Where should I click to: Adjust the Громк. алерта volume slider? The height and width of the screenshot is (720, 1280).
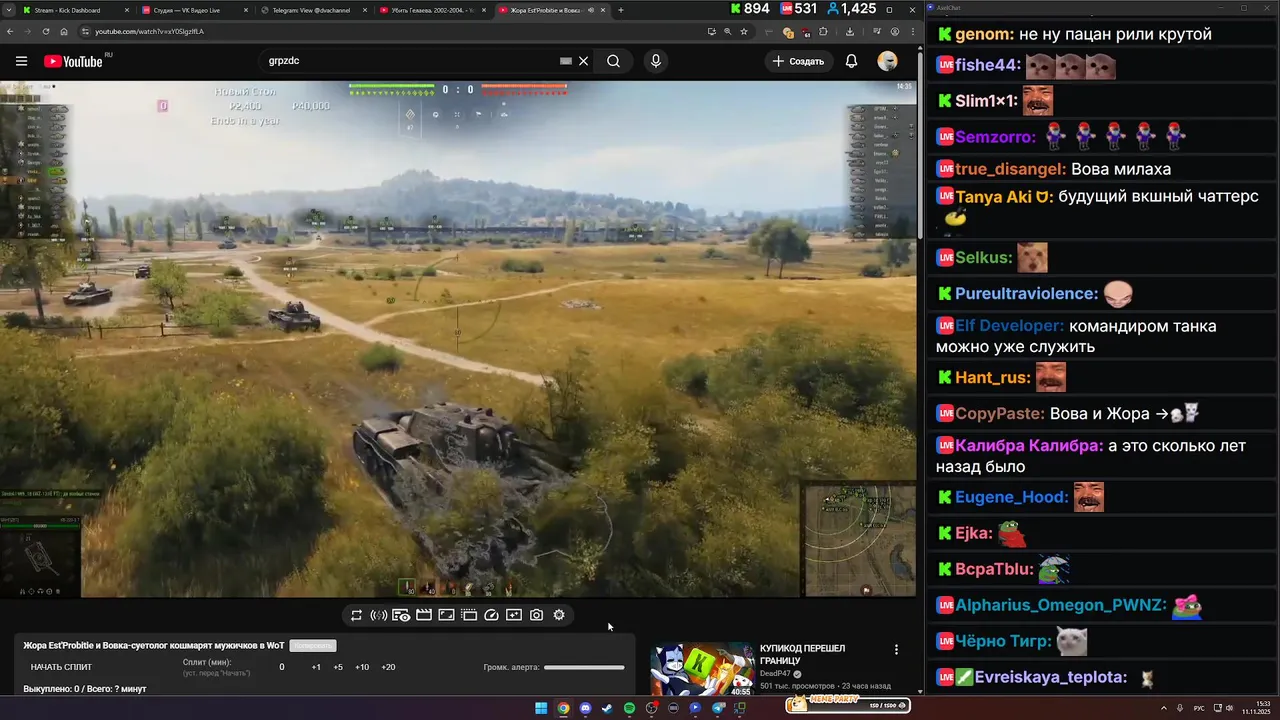coord(584,667)
